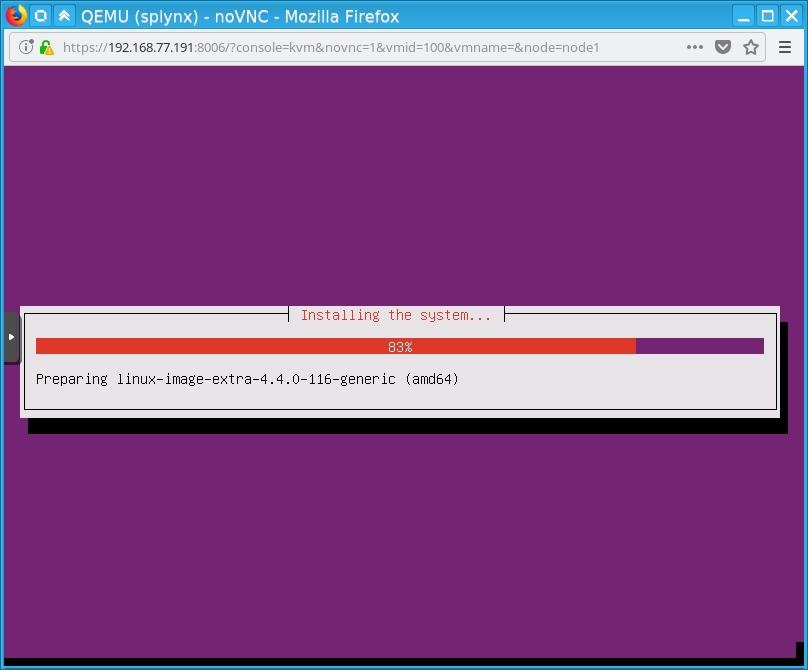Toggle window sticky button in title bar
Image resolution: width=808 pixels, height=670 pixels.
[x=40, y=16]
